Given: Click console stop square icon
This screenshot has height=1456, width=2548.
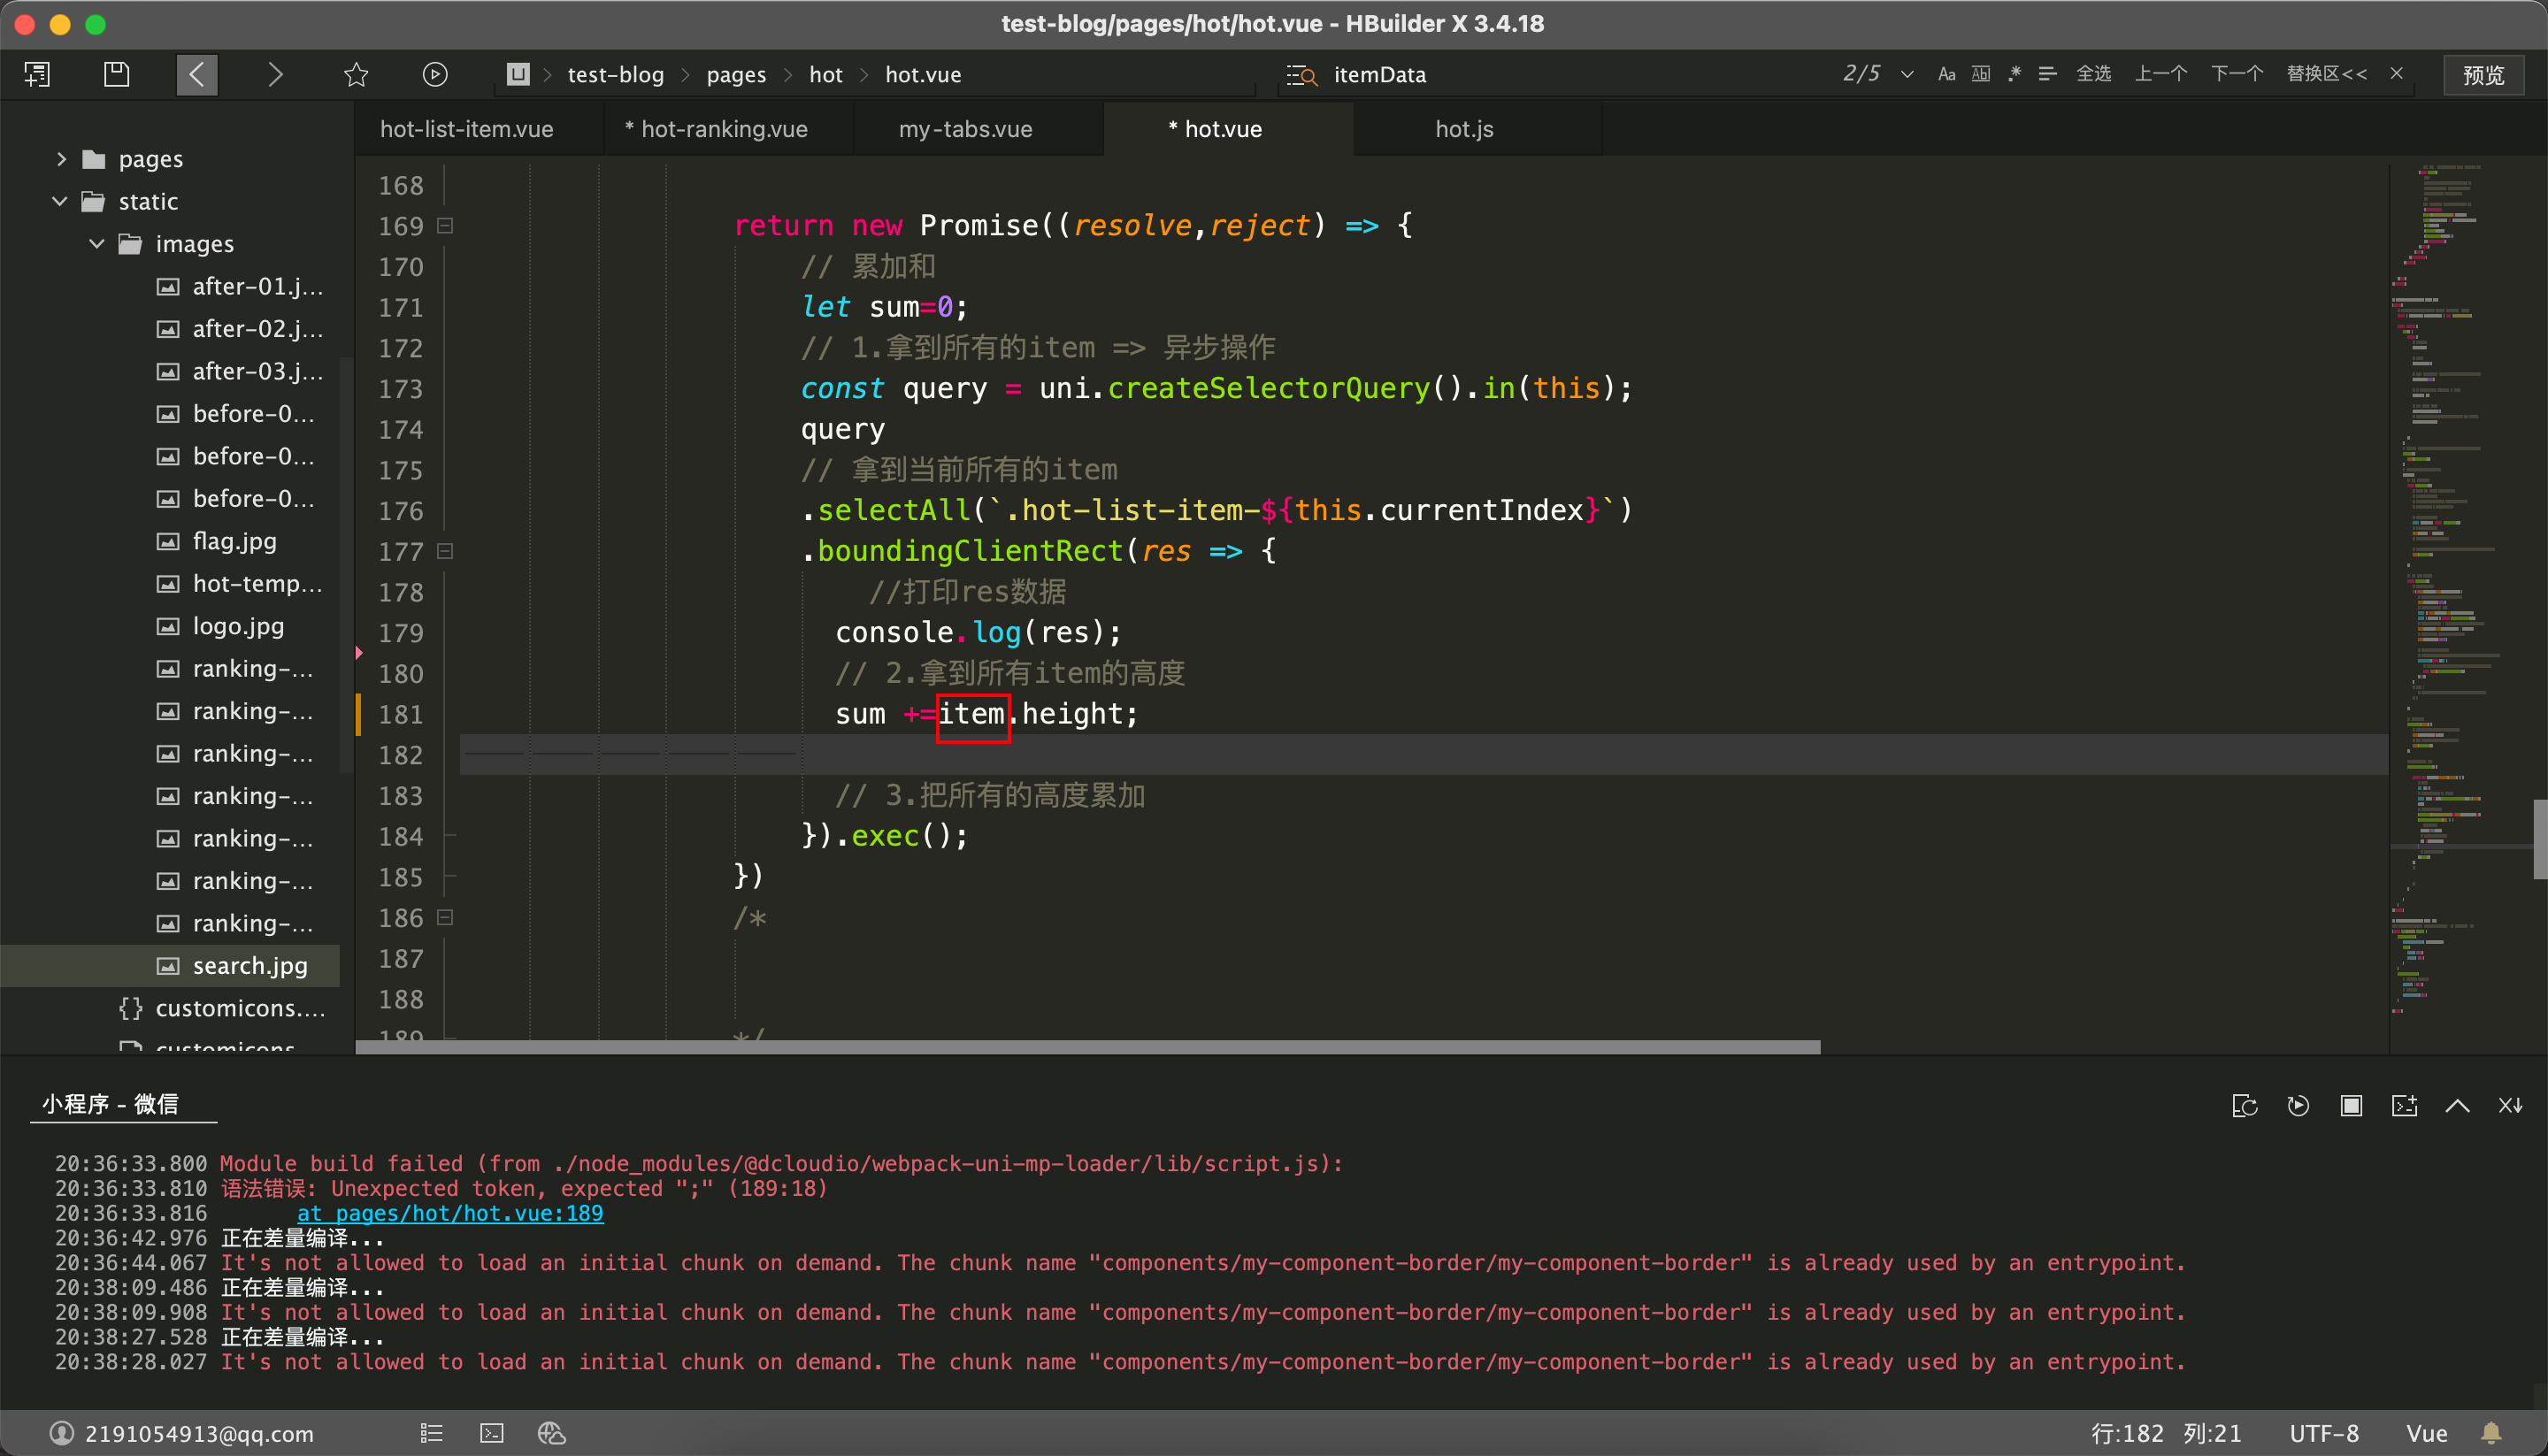Looking at the screenshot, I should point(2351,1105).
